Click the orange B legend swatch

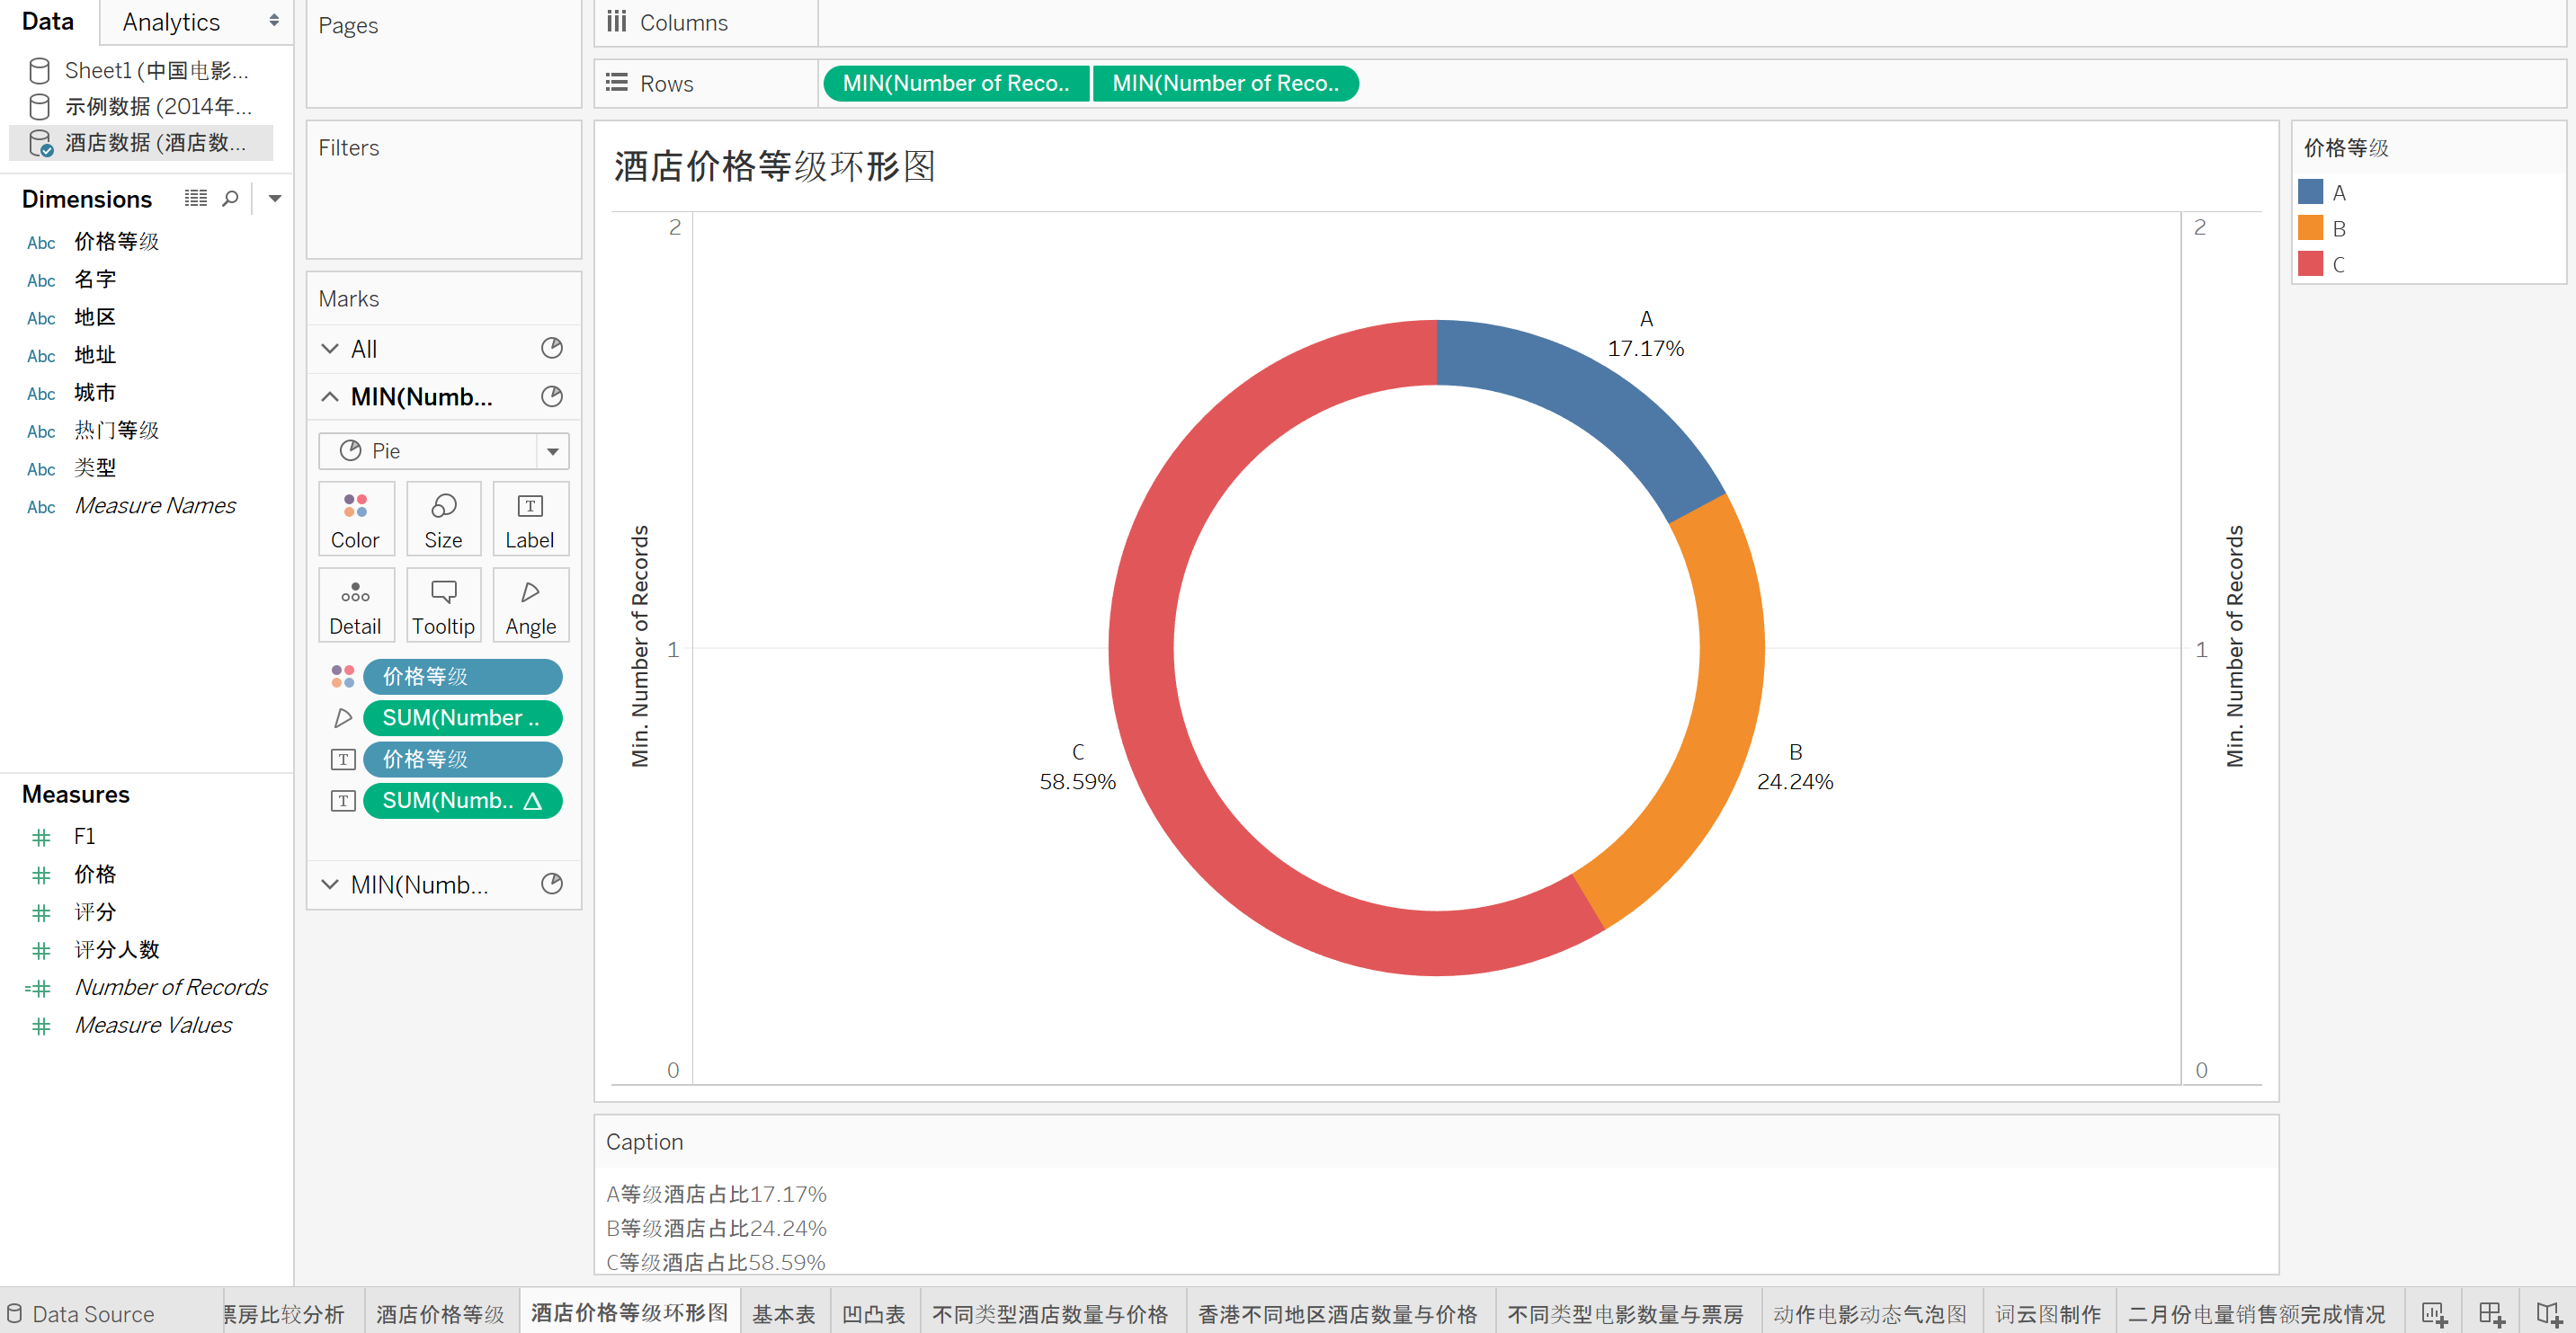click(2310, 228)
